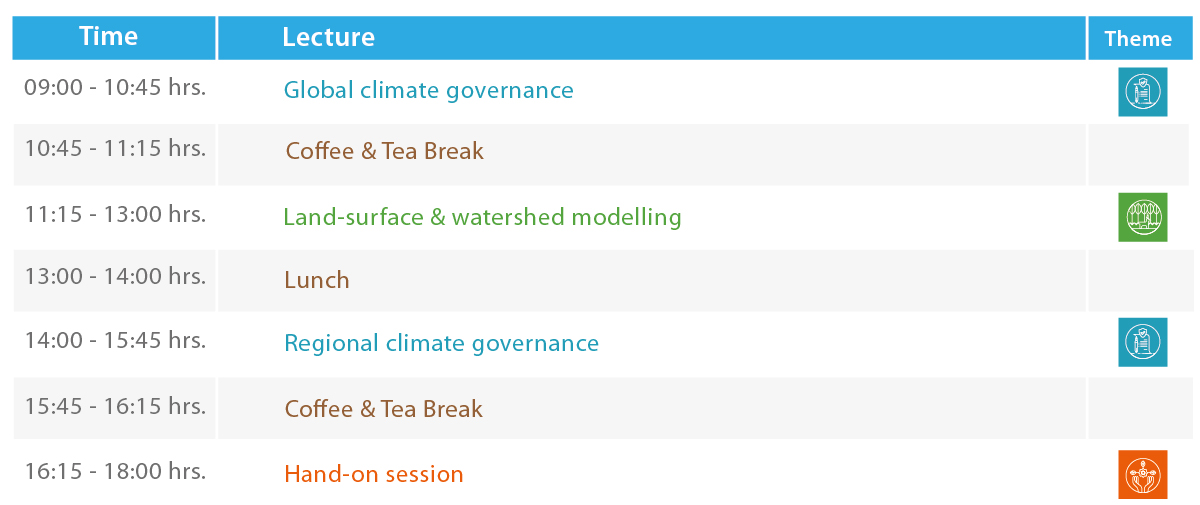Click governance theme icon for Regional climate lecture
Viewport: 1200px width, 505px height.
coord(1142,342)
